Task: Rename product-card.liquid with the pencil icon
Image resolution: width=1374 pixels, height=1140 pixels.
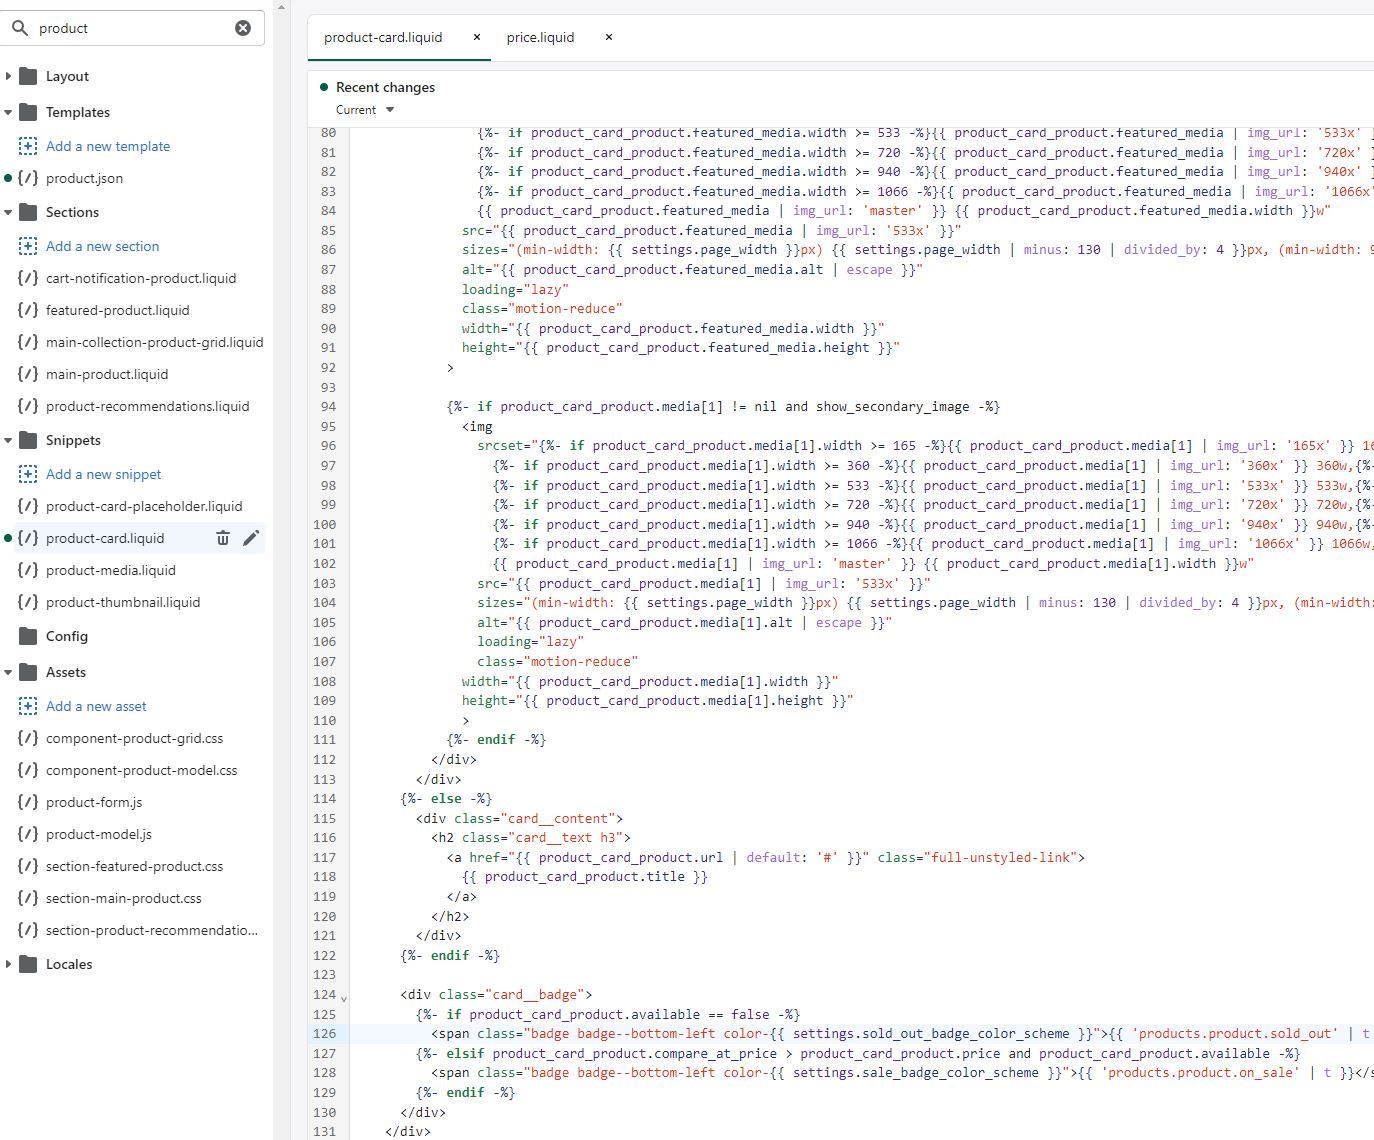Action: pos(251,538)
